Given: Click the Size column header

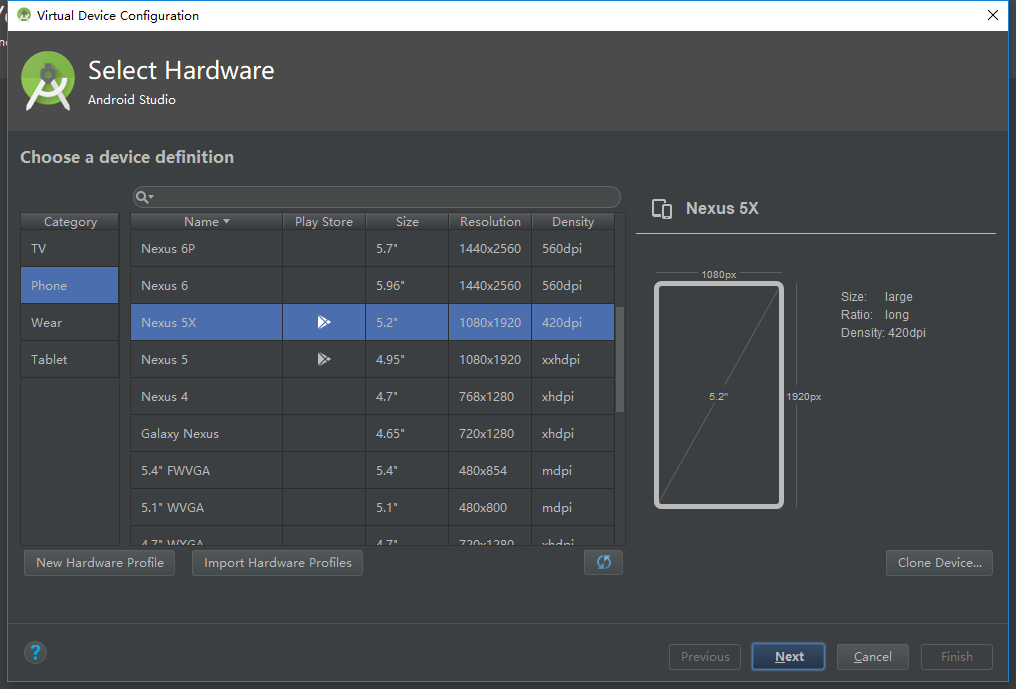Looking at the screenshot, I should (x=407, y=222).
